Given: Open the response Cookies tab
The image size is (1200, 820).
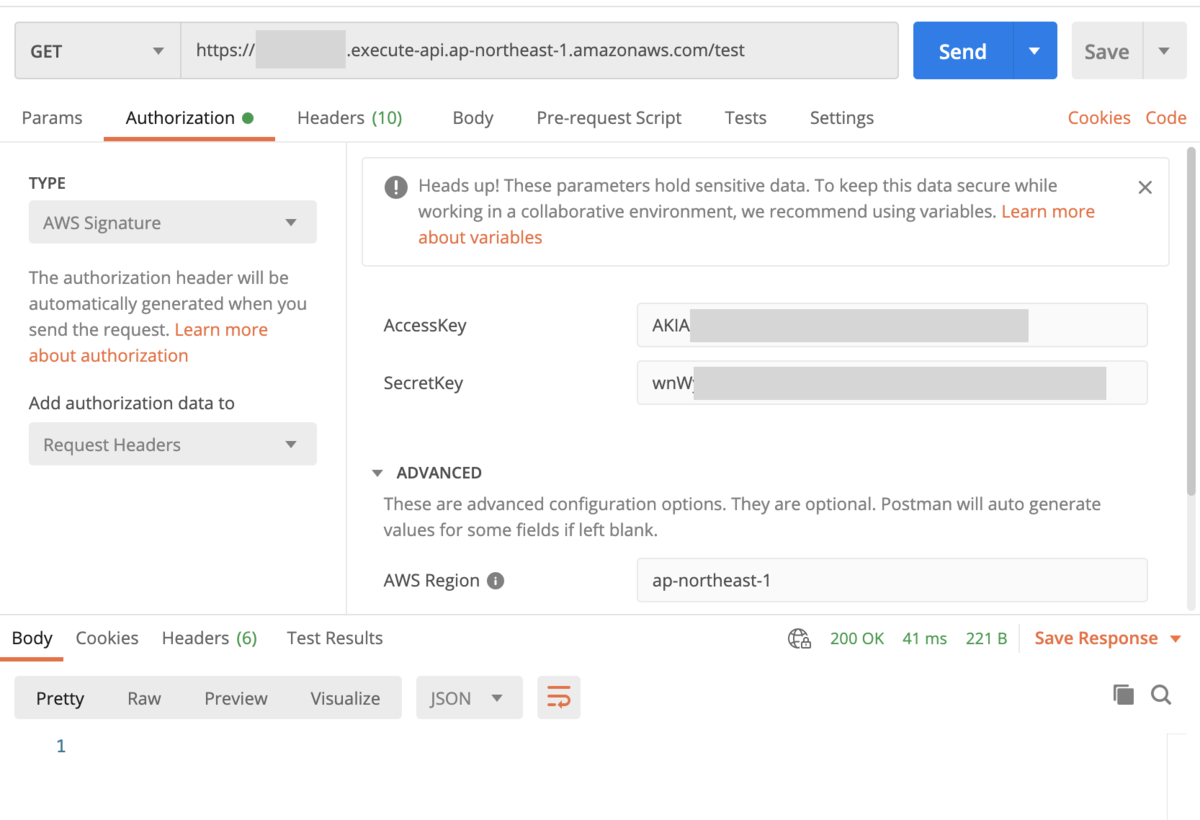Looking at the screenshot, I should [107, 638].
